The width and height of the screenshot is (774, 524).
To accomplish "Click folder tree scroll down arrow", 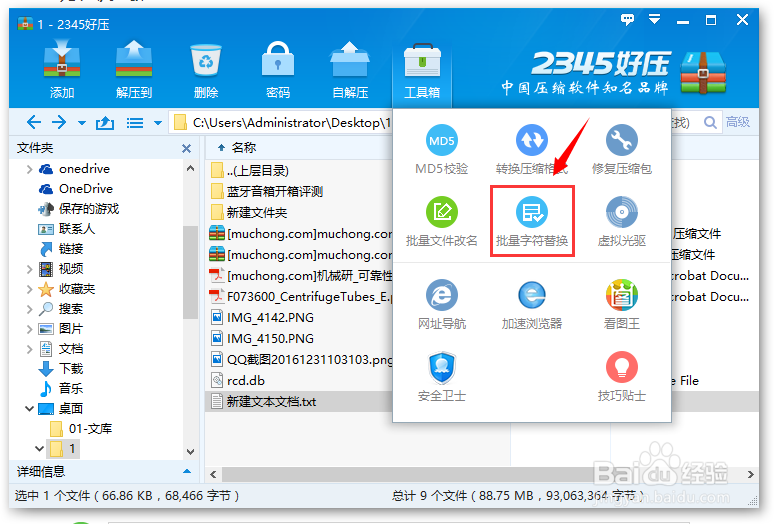I will [191, 451].
